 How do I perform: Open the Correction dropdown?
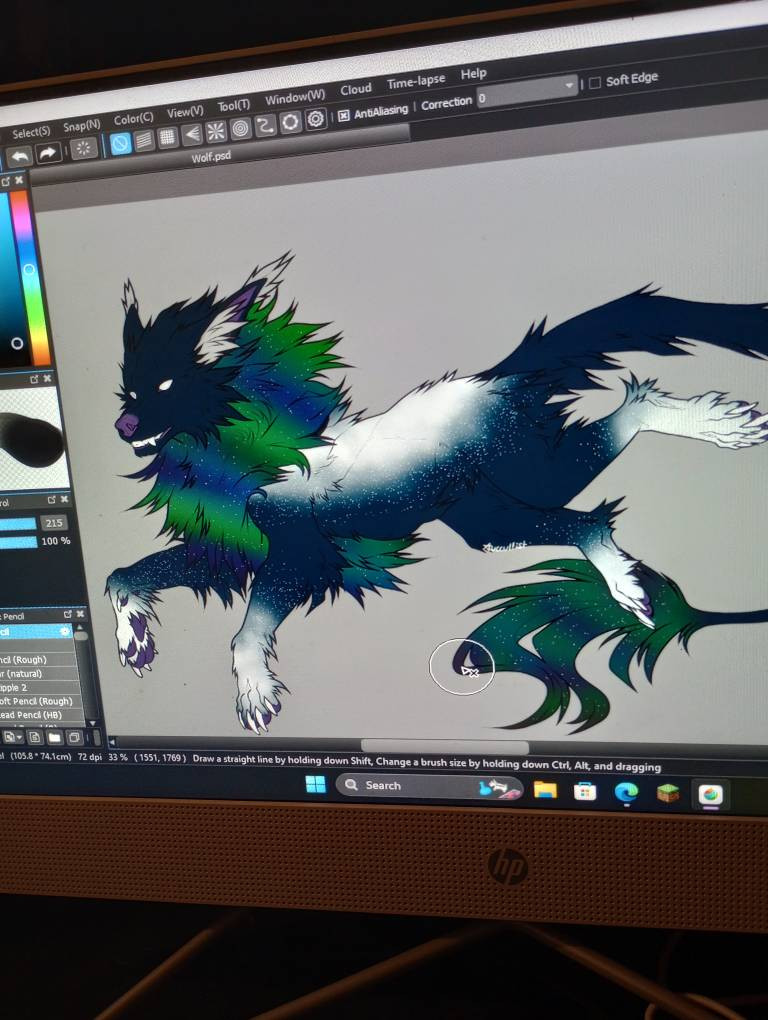pos(527,90)
